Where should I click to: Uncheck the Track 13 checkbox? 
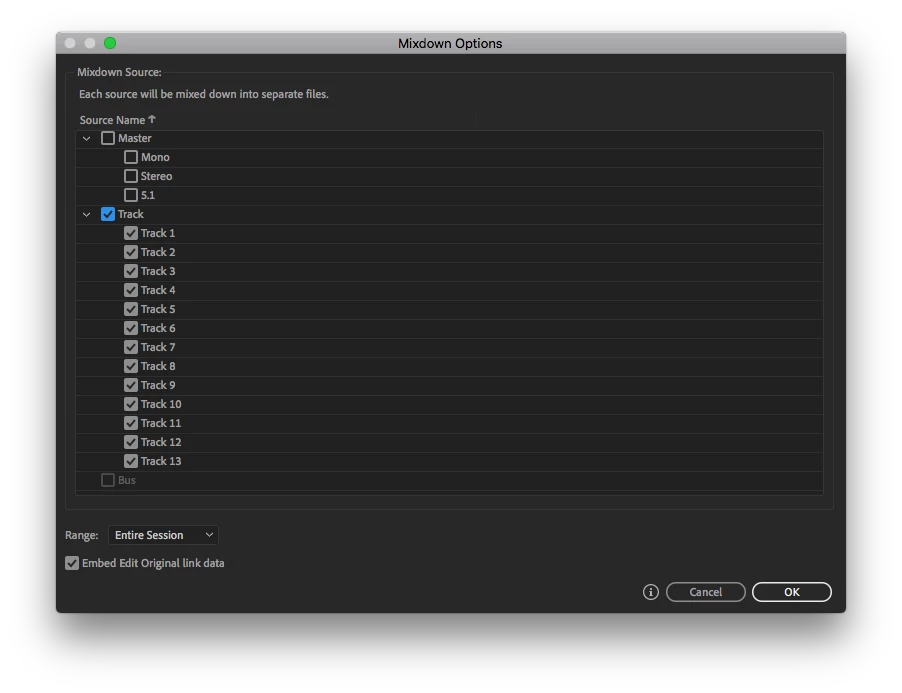[131, 461]
